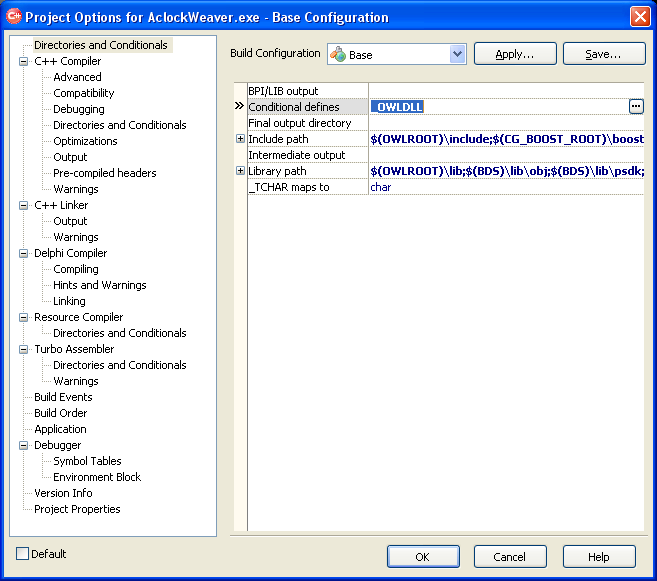
Task: Open the Build Configuration dropdown arrow
Action: click(x=458, y=54)
